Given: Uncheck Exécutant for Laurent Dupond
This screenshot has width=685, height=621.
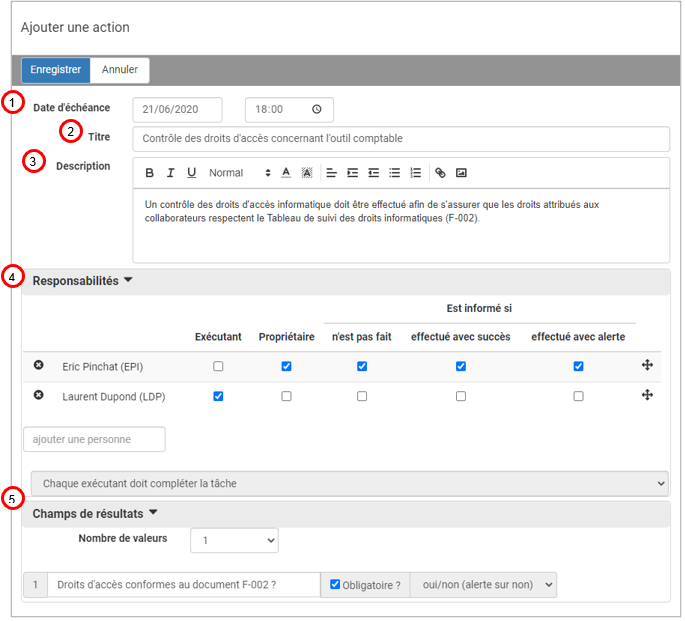Looking at the screenshot, I should (x=218, y=397).
